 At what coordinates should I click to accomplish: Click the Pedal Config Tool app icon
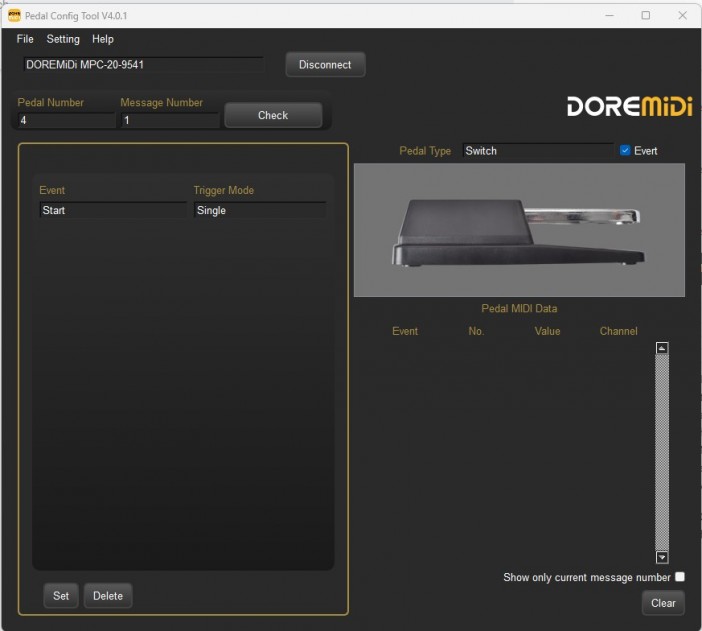14,16
